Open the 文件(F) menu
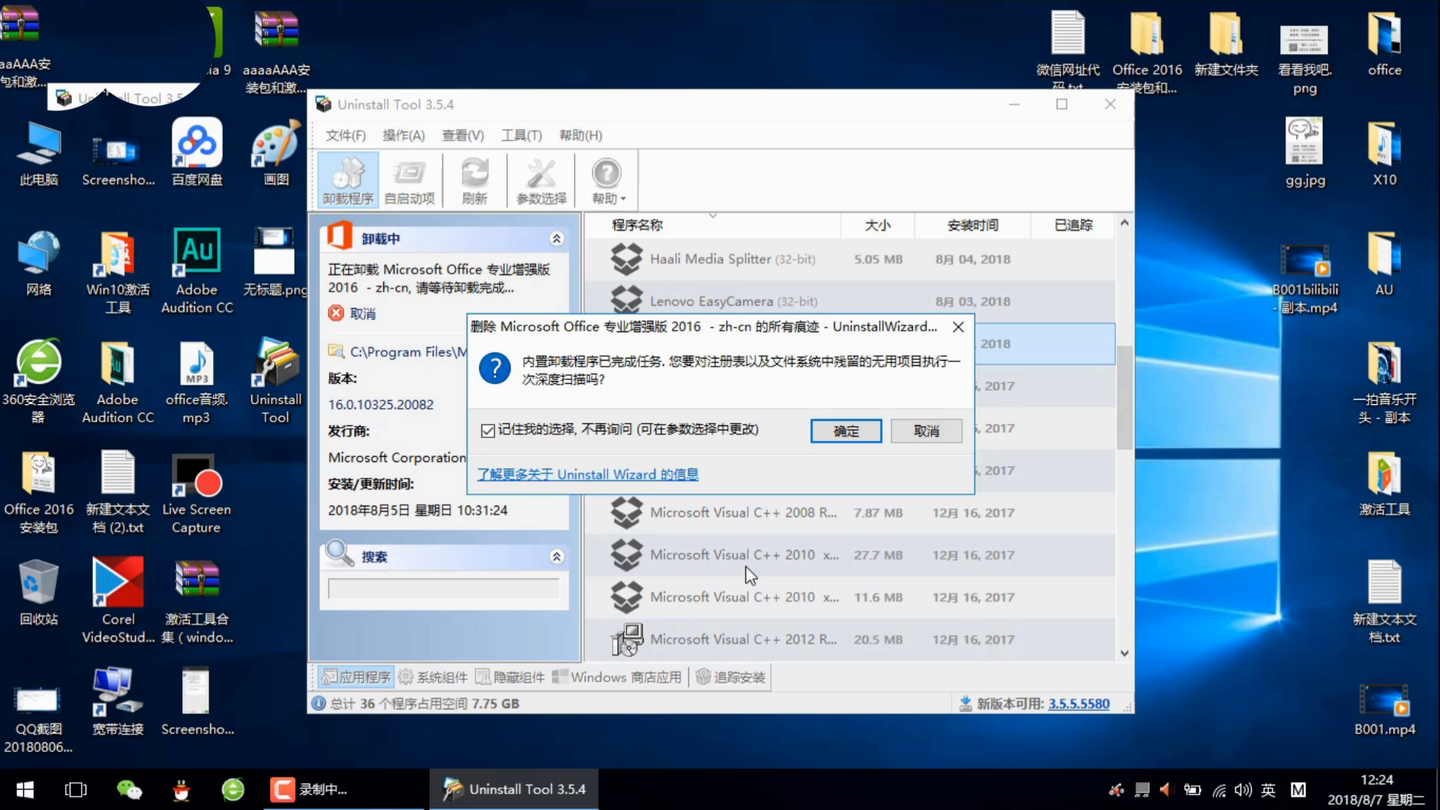This screenshot has width=1440, height=810. 346,135
